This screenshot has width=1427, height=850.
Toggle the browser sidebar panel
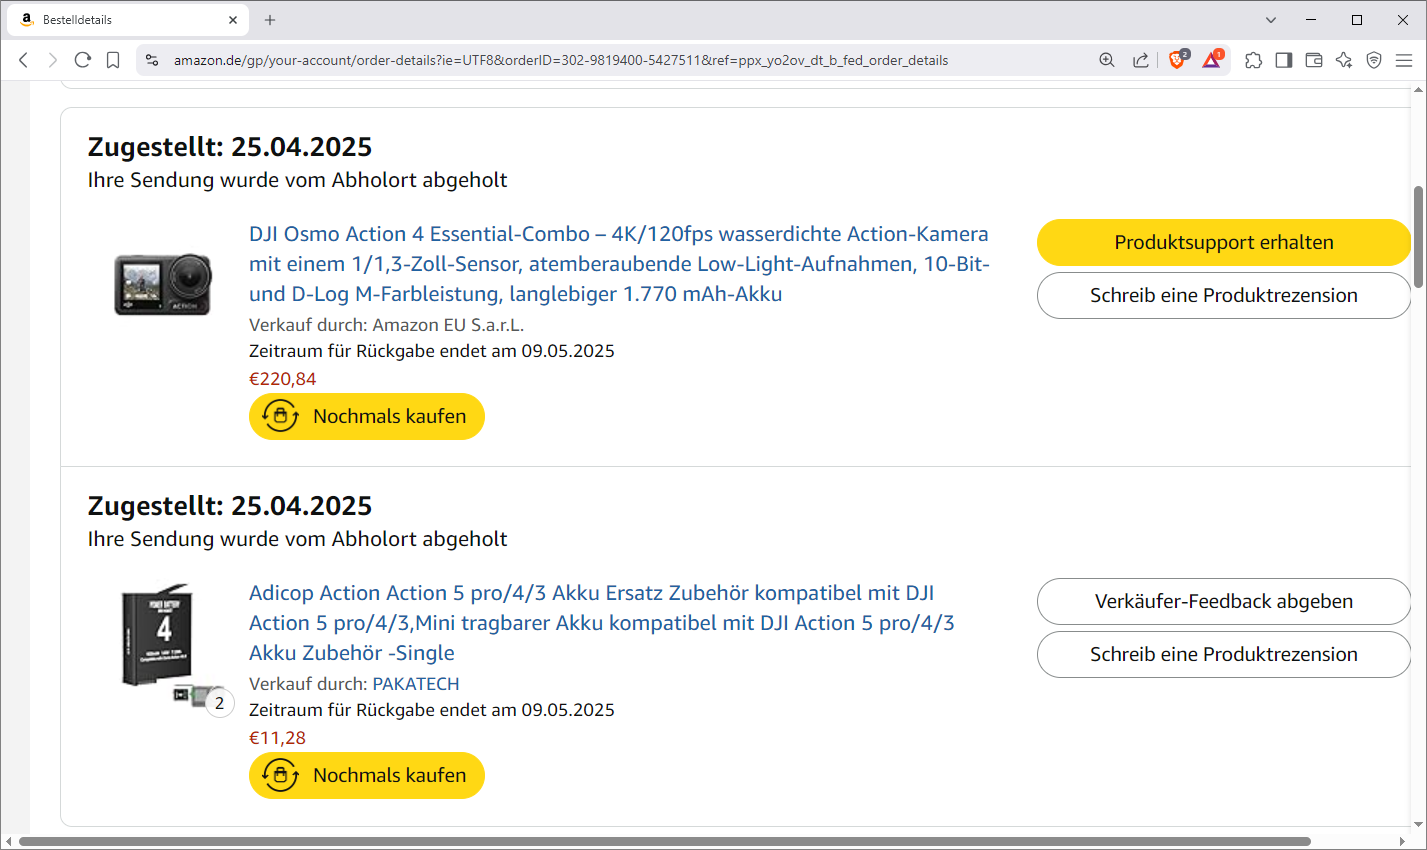(1284, 60)
